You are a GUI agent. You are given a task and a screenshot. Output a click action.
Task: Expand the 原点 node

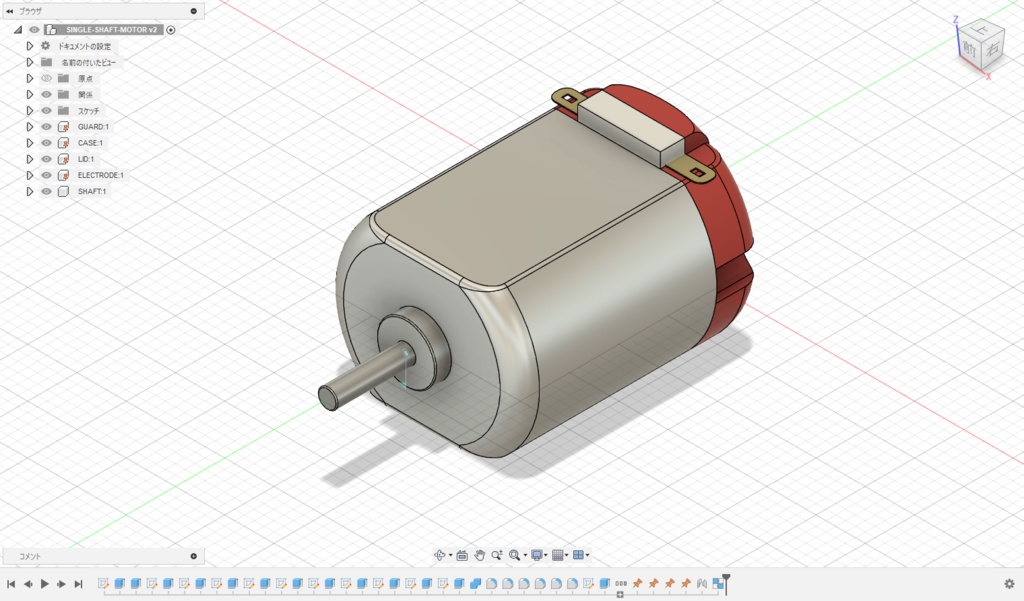[x=29, y=78]
